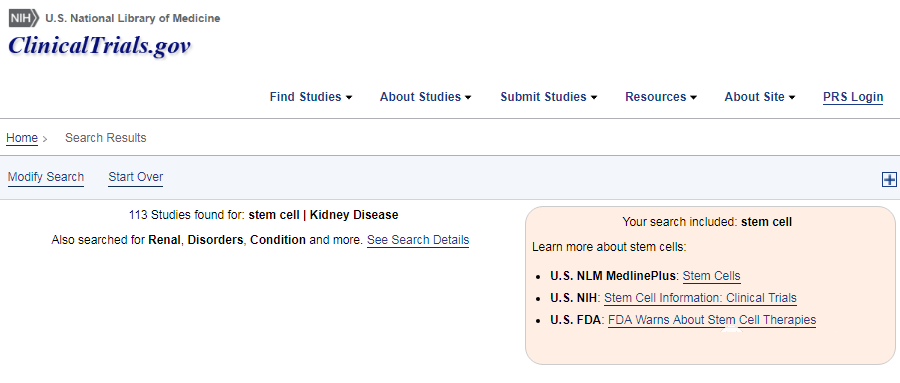Click the NIH logo badge

24,18
